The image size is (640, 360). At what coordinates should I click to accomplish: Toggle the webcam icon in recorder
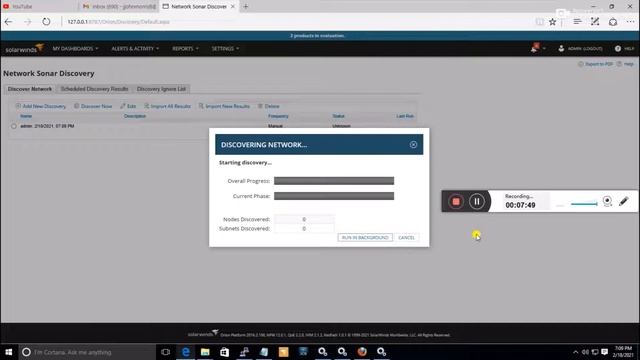click(x=607, y=201)
